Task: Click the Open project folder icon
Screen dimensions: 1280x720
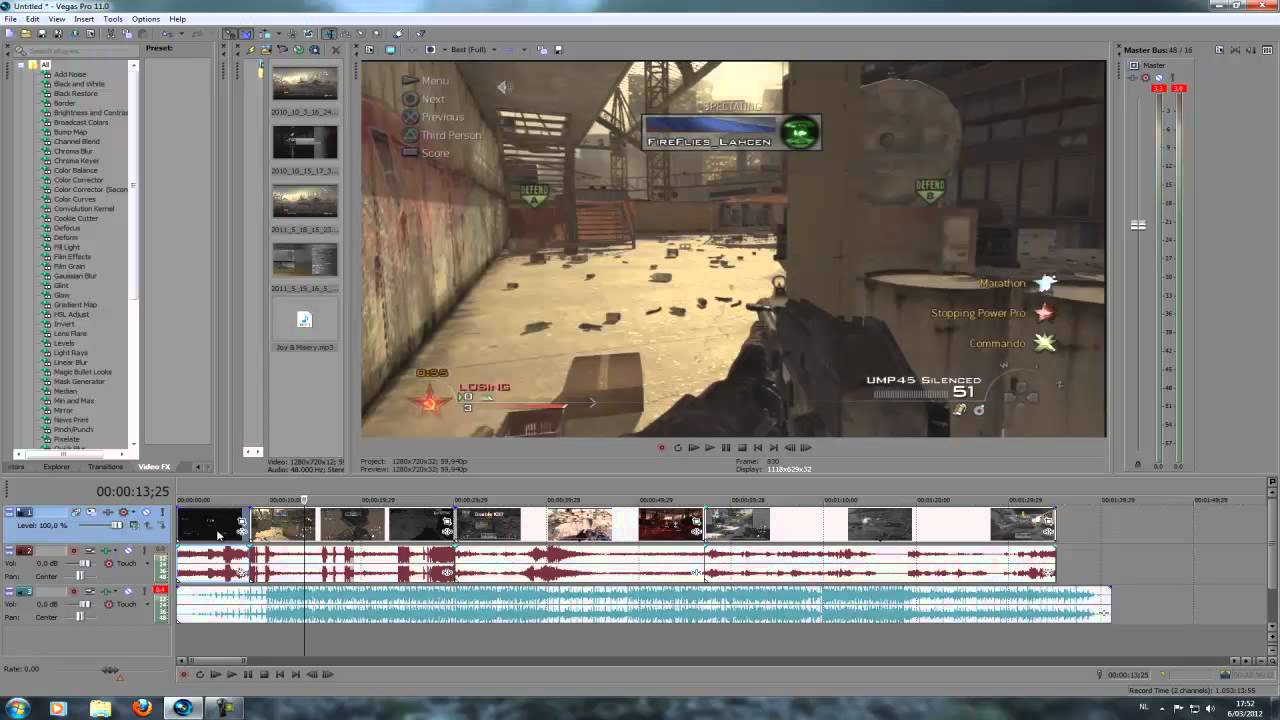Action: point(26,34)
